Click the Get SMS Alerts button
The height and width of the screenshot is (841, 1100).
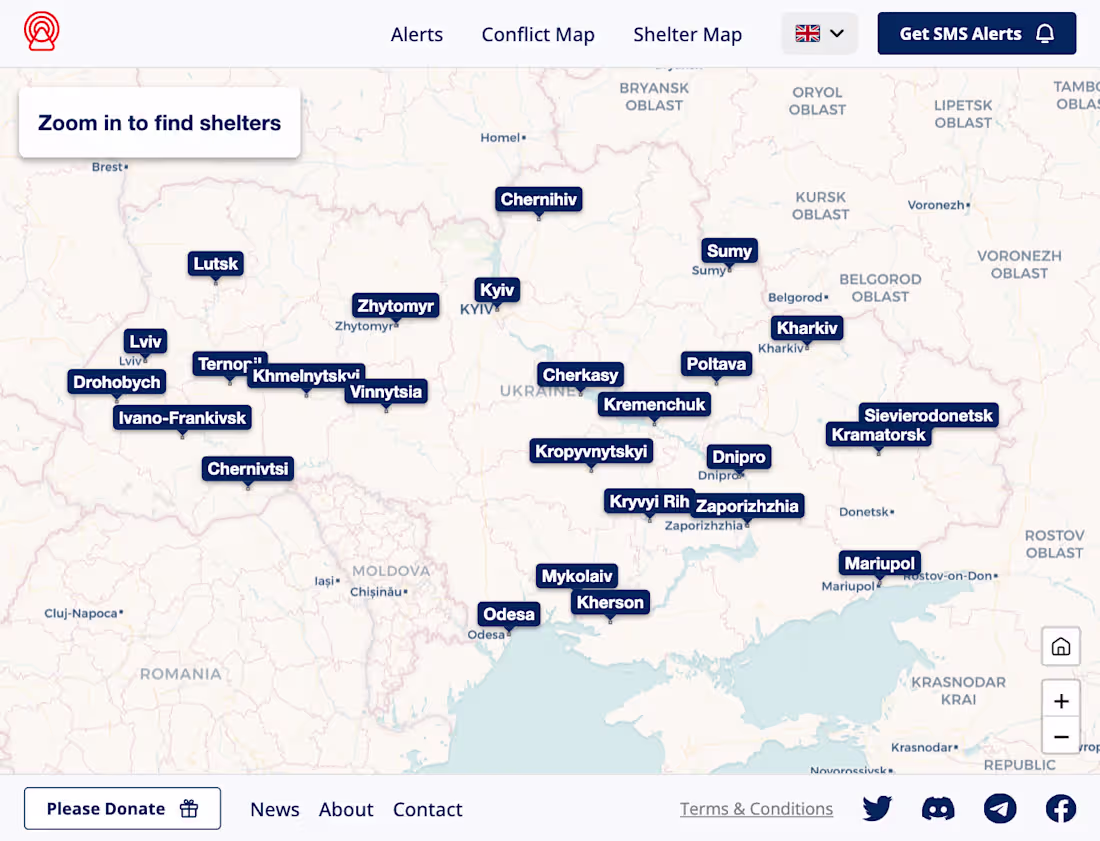976,33
